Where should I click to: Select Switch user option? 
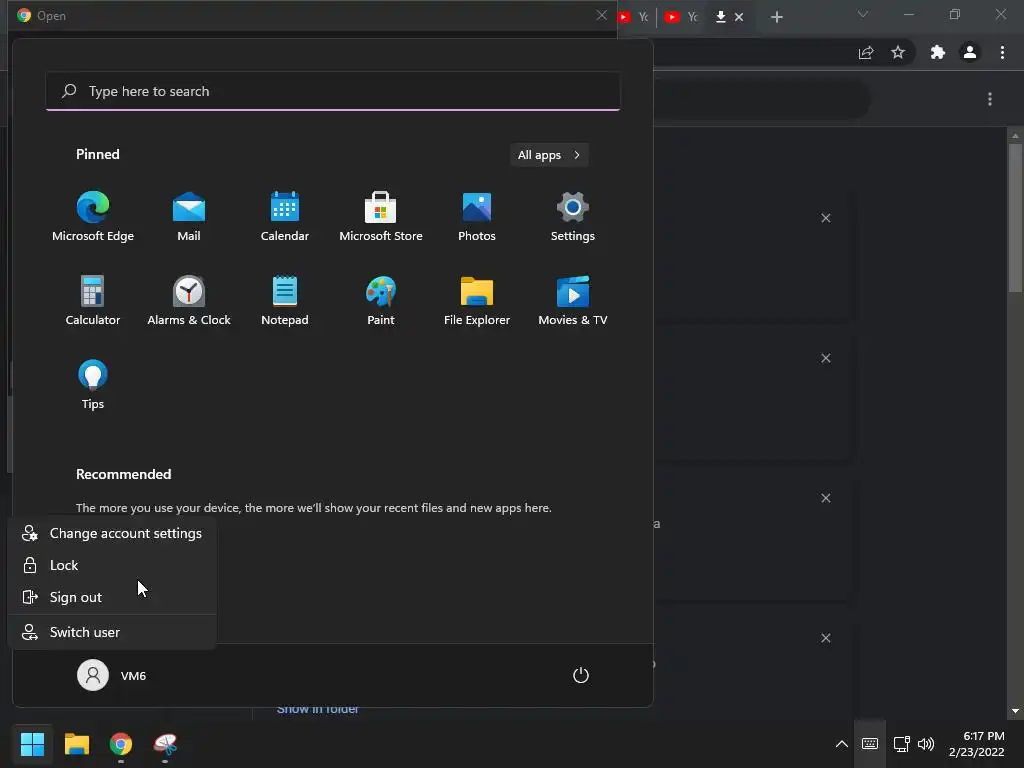(x=112, y=632)
